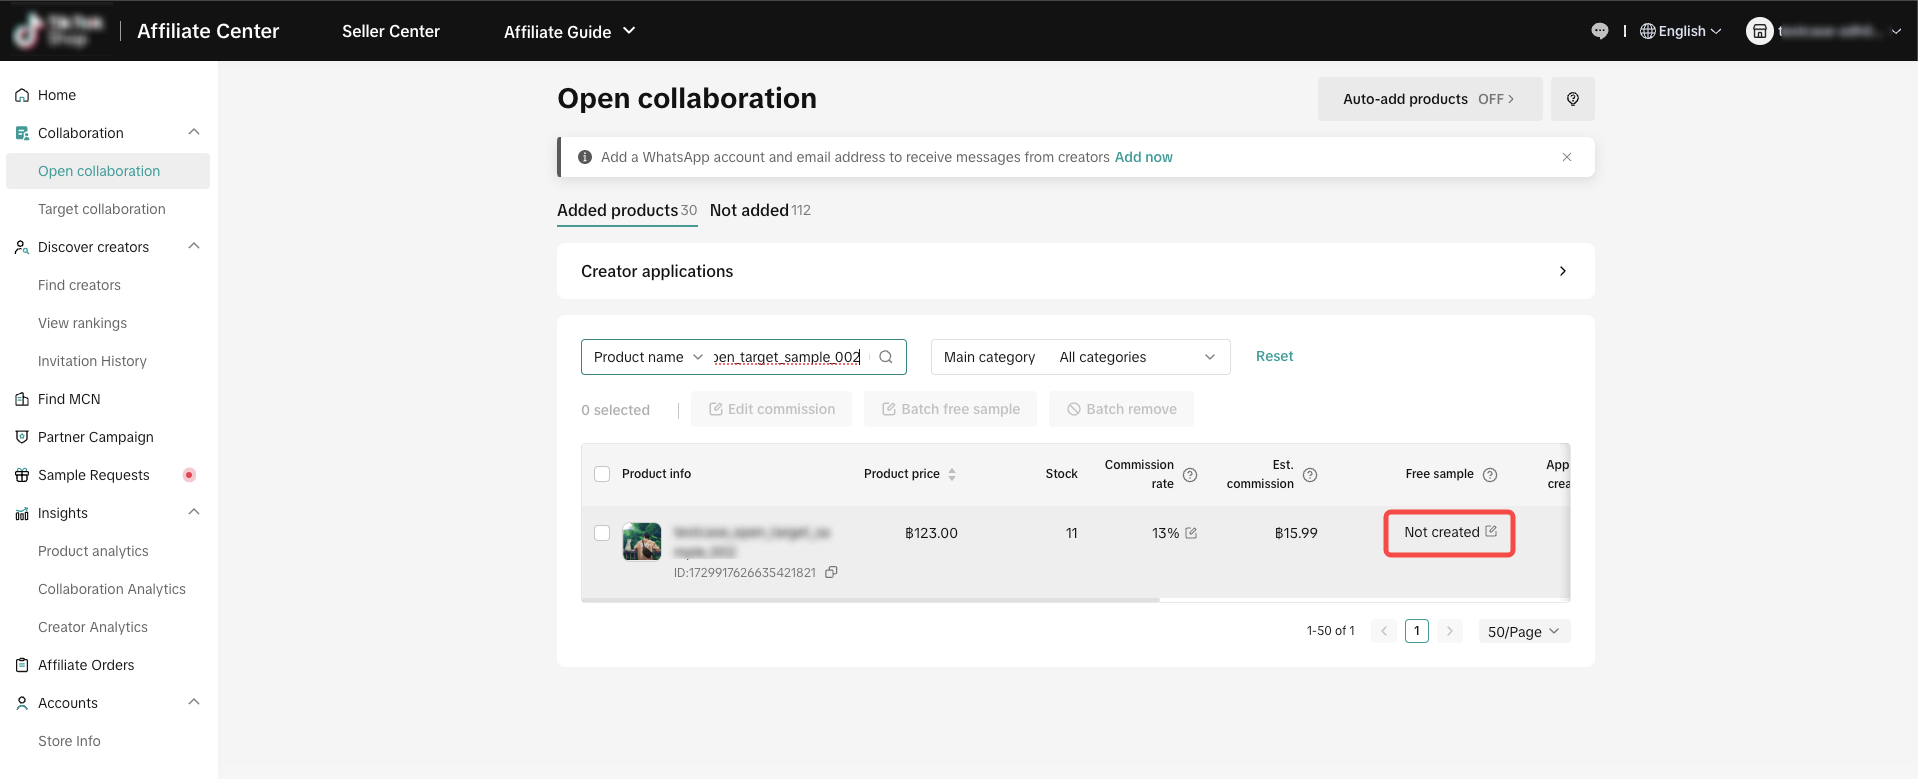Tick the checkbox for the product row

point(602,533)
